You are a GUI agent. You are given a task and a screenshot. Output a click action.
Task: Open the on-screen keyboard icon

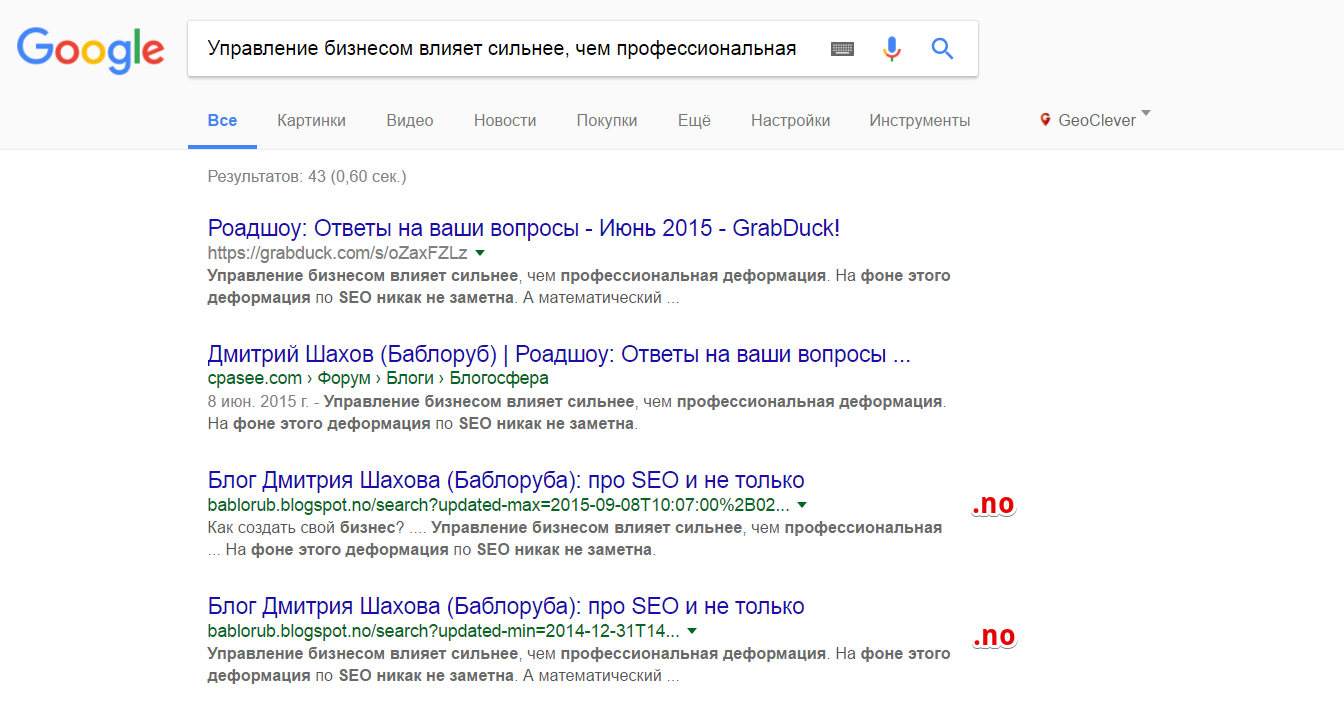(x=842, y=49)
